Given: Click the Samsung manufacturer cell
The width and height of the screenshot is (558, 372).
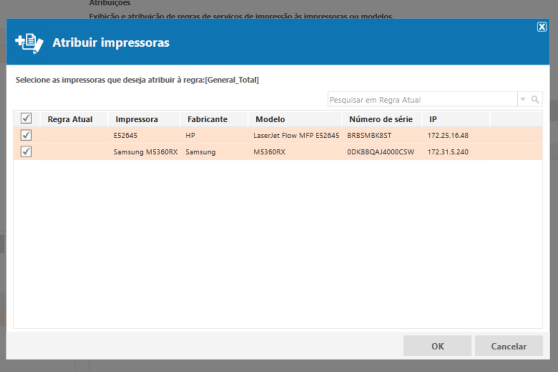Looking at the screenshot, I should click(200, 152).
